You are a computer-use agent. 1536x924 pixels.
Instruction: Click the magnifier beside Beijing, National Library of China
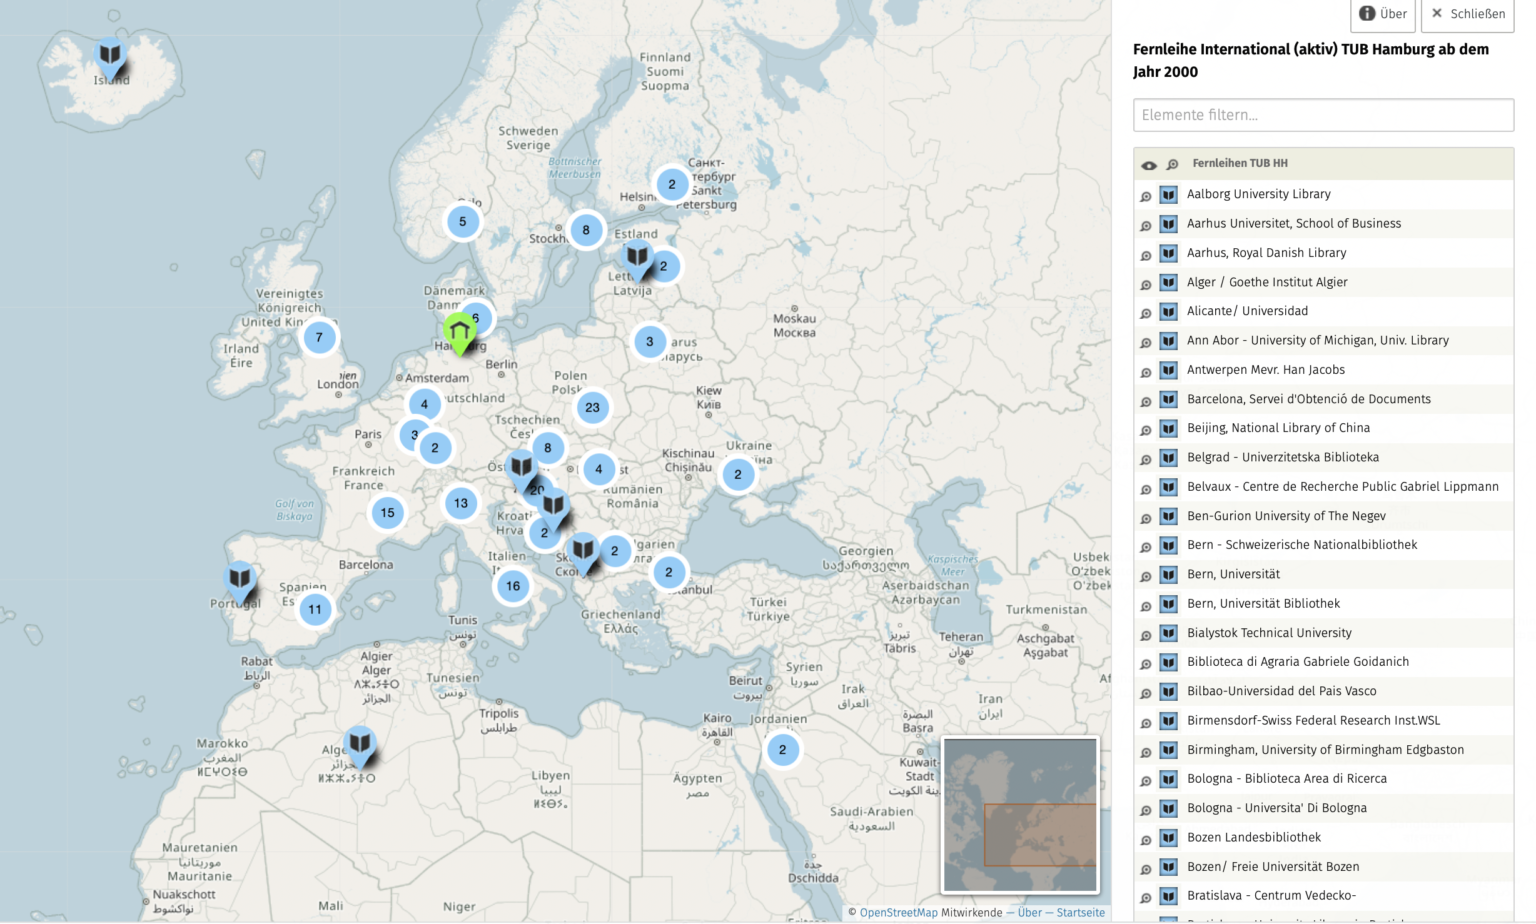(1146, 430)
